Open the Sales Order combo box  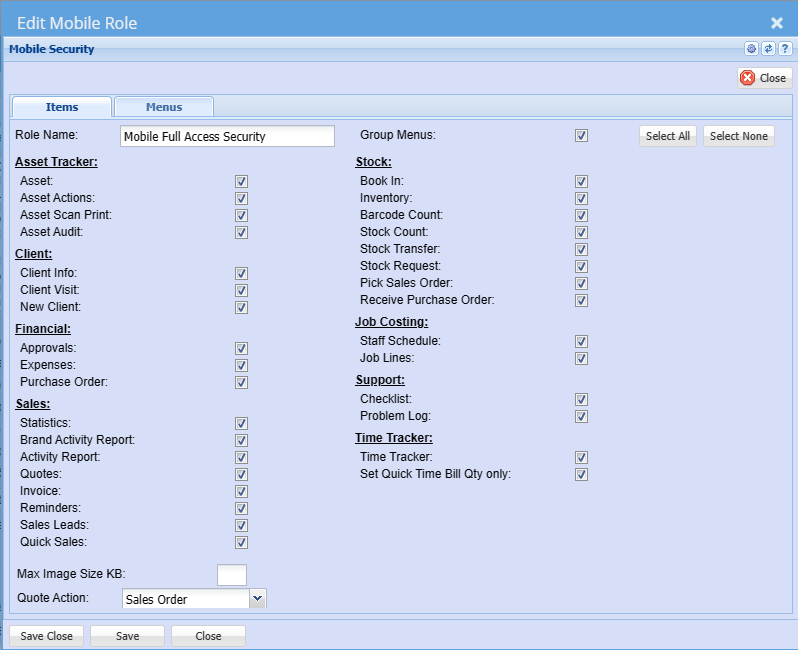185,599
